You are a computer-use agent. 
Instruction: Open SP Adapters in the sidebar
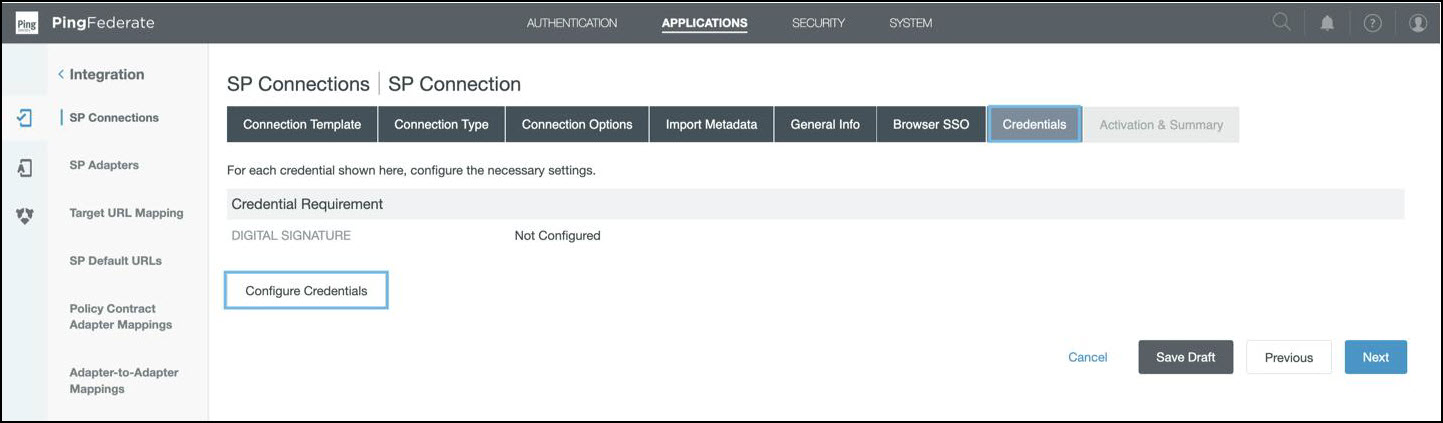click(104, 165)
